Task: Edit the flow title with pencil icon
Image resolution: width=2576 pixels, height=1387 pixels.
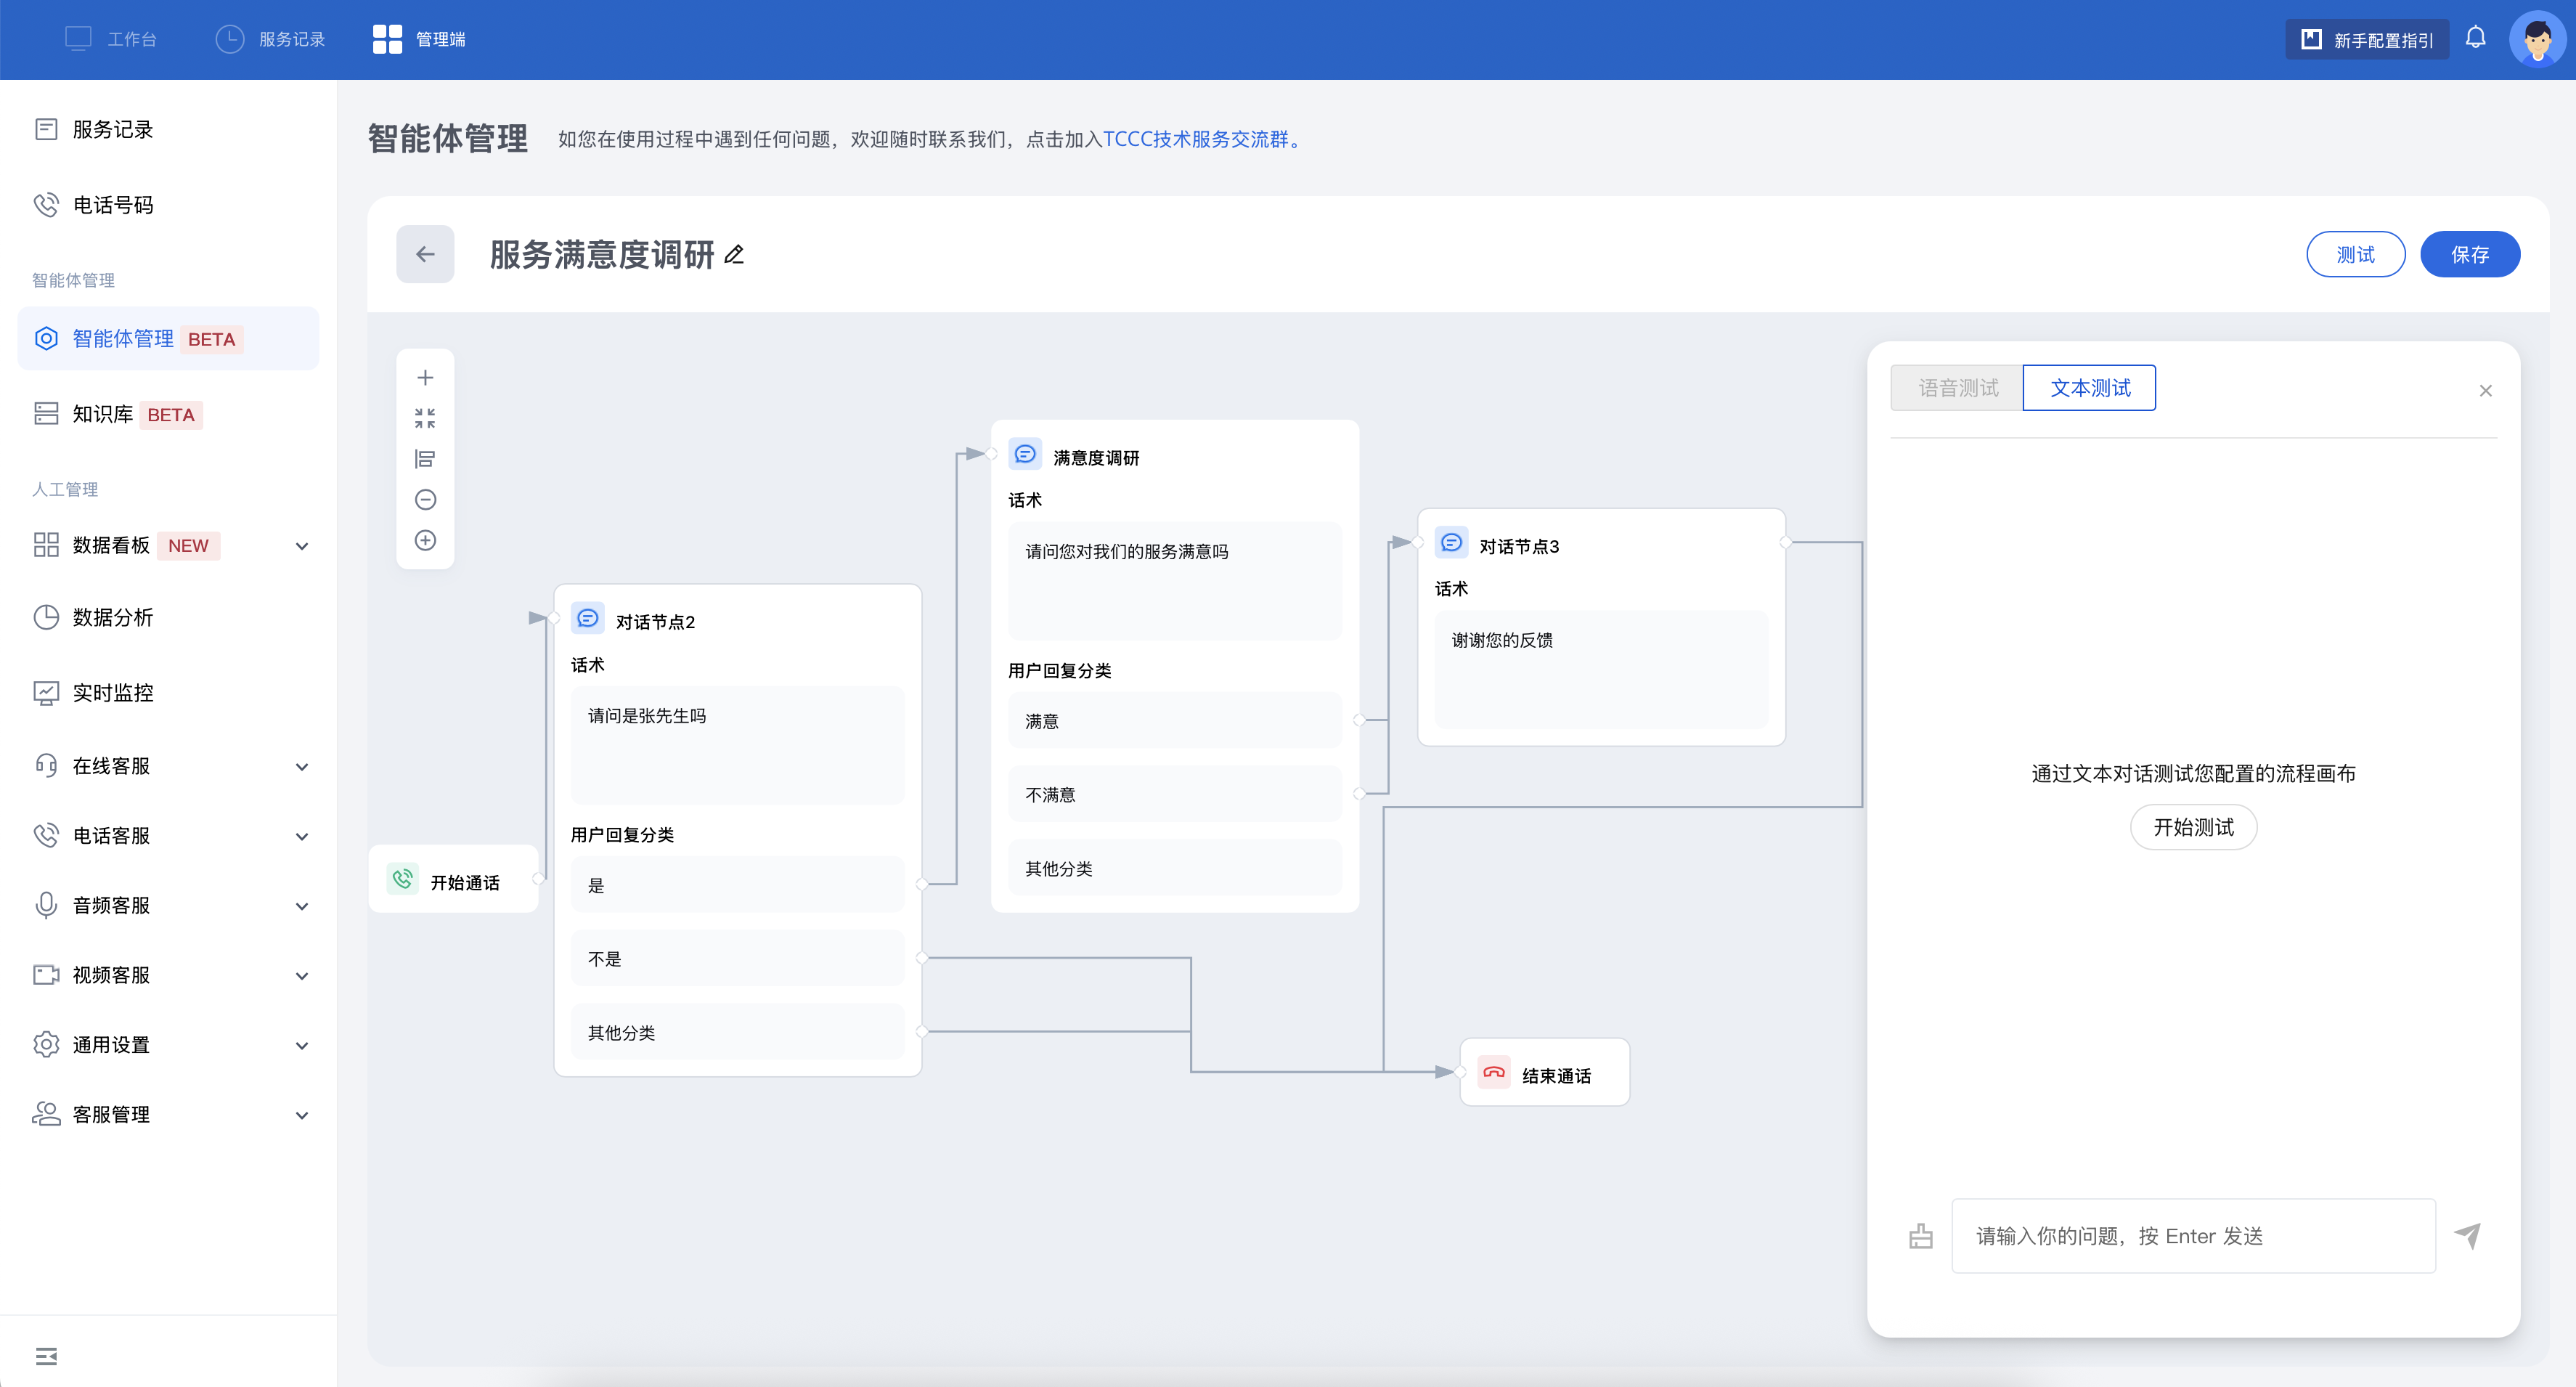Action: 734,255
